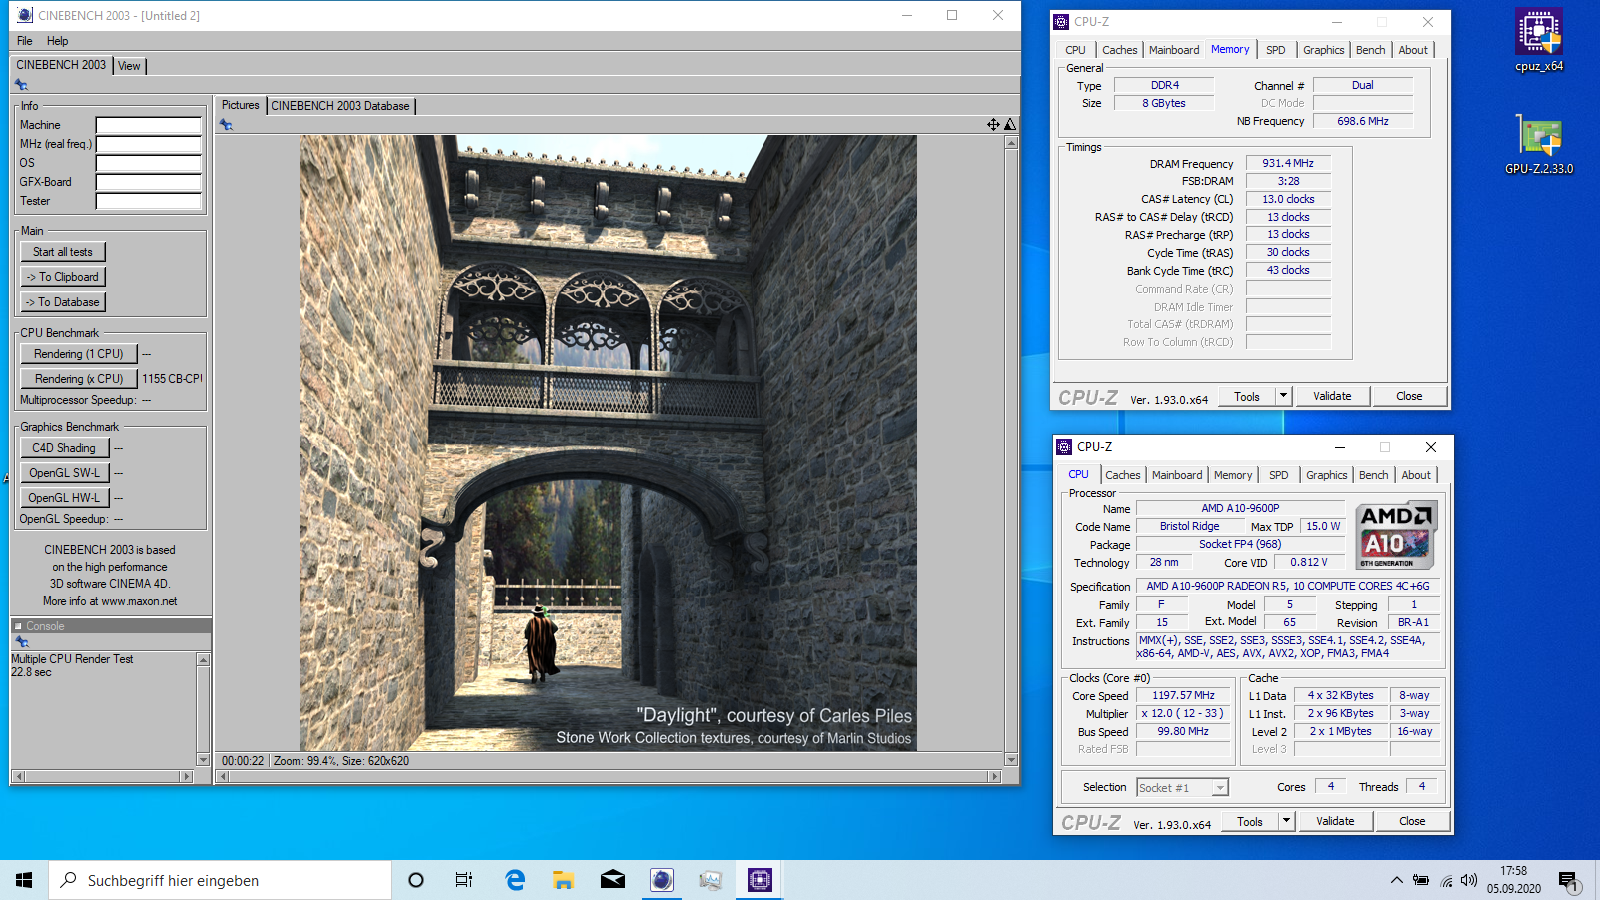Open File Explorer from taskbar
Image resolution: width=1600 pixels, height=900 pixels.
564,880
